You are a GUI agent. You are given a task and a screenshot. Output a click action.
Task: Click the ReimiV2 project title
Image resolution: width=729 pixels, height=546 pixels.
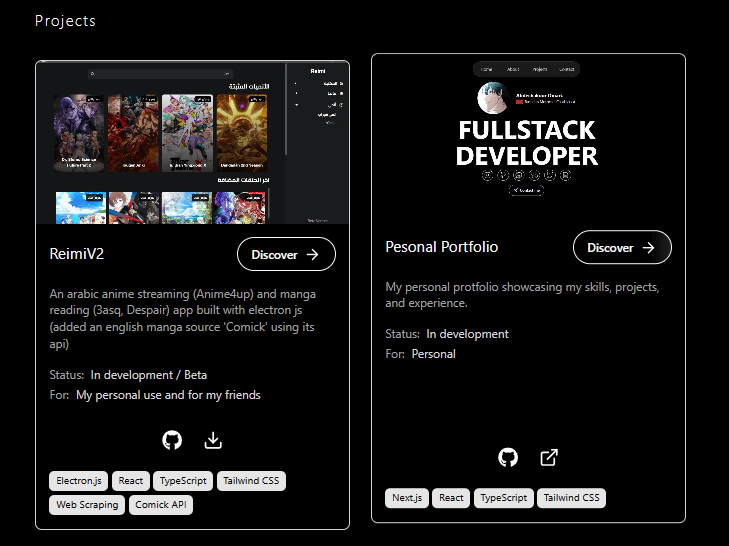coord(75,254)
